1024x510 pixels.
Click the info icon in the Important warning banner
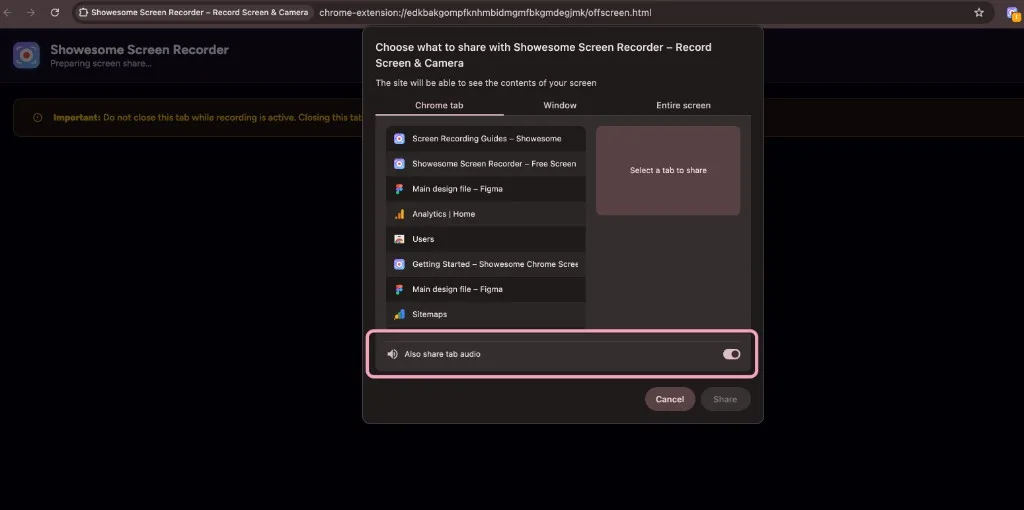click(37, 118)
